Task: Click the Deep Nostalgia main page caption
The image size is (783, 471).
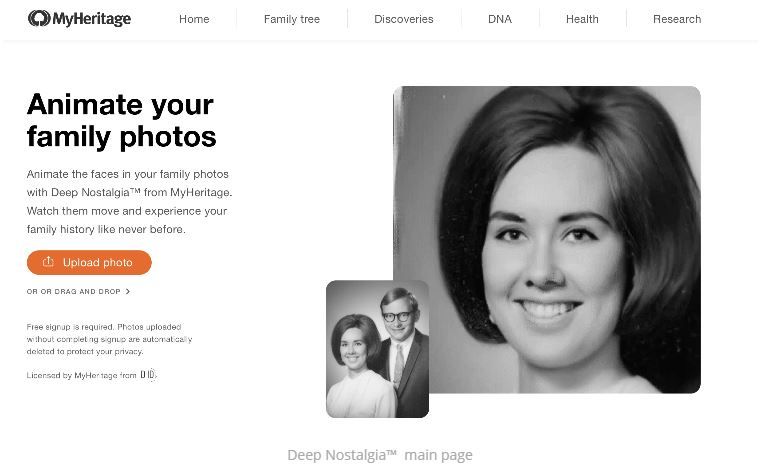Action: click(380, 455)
